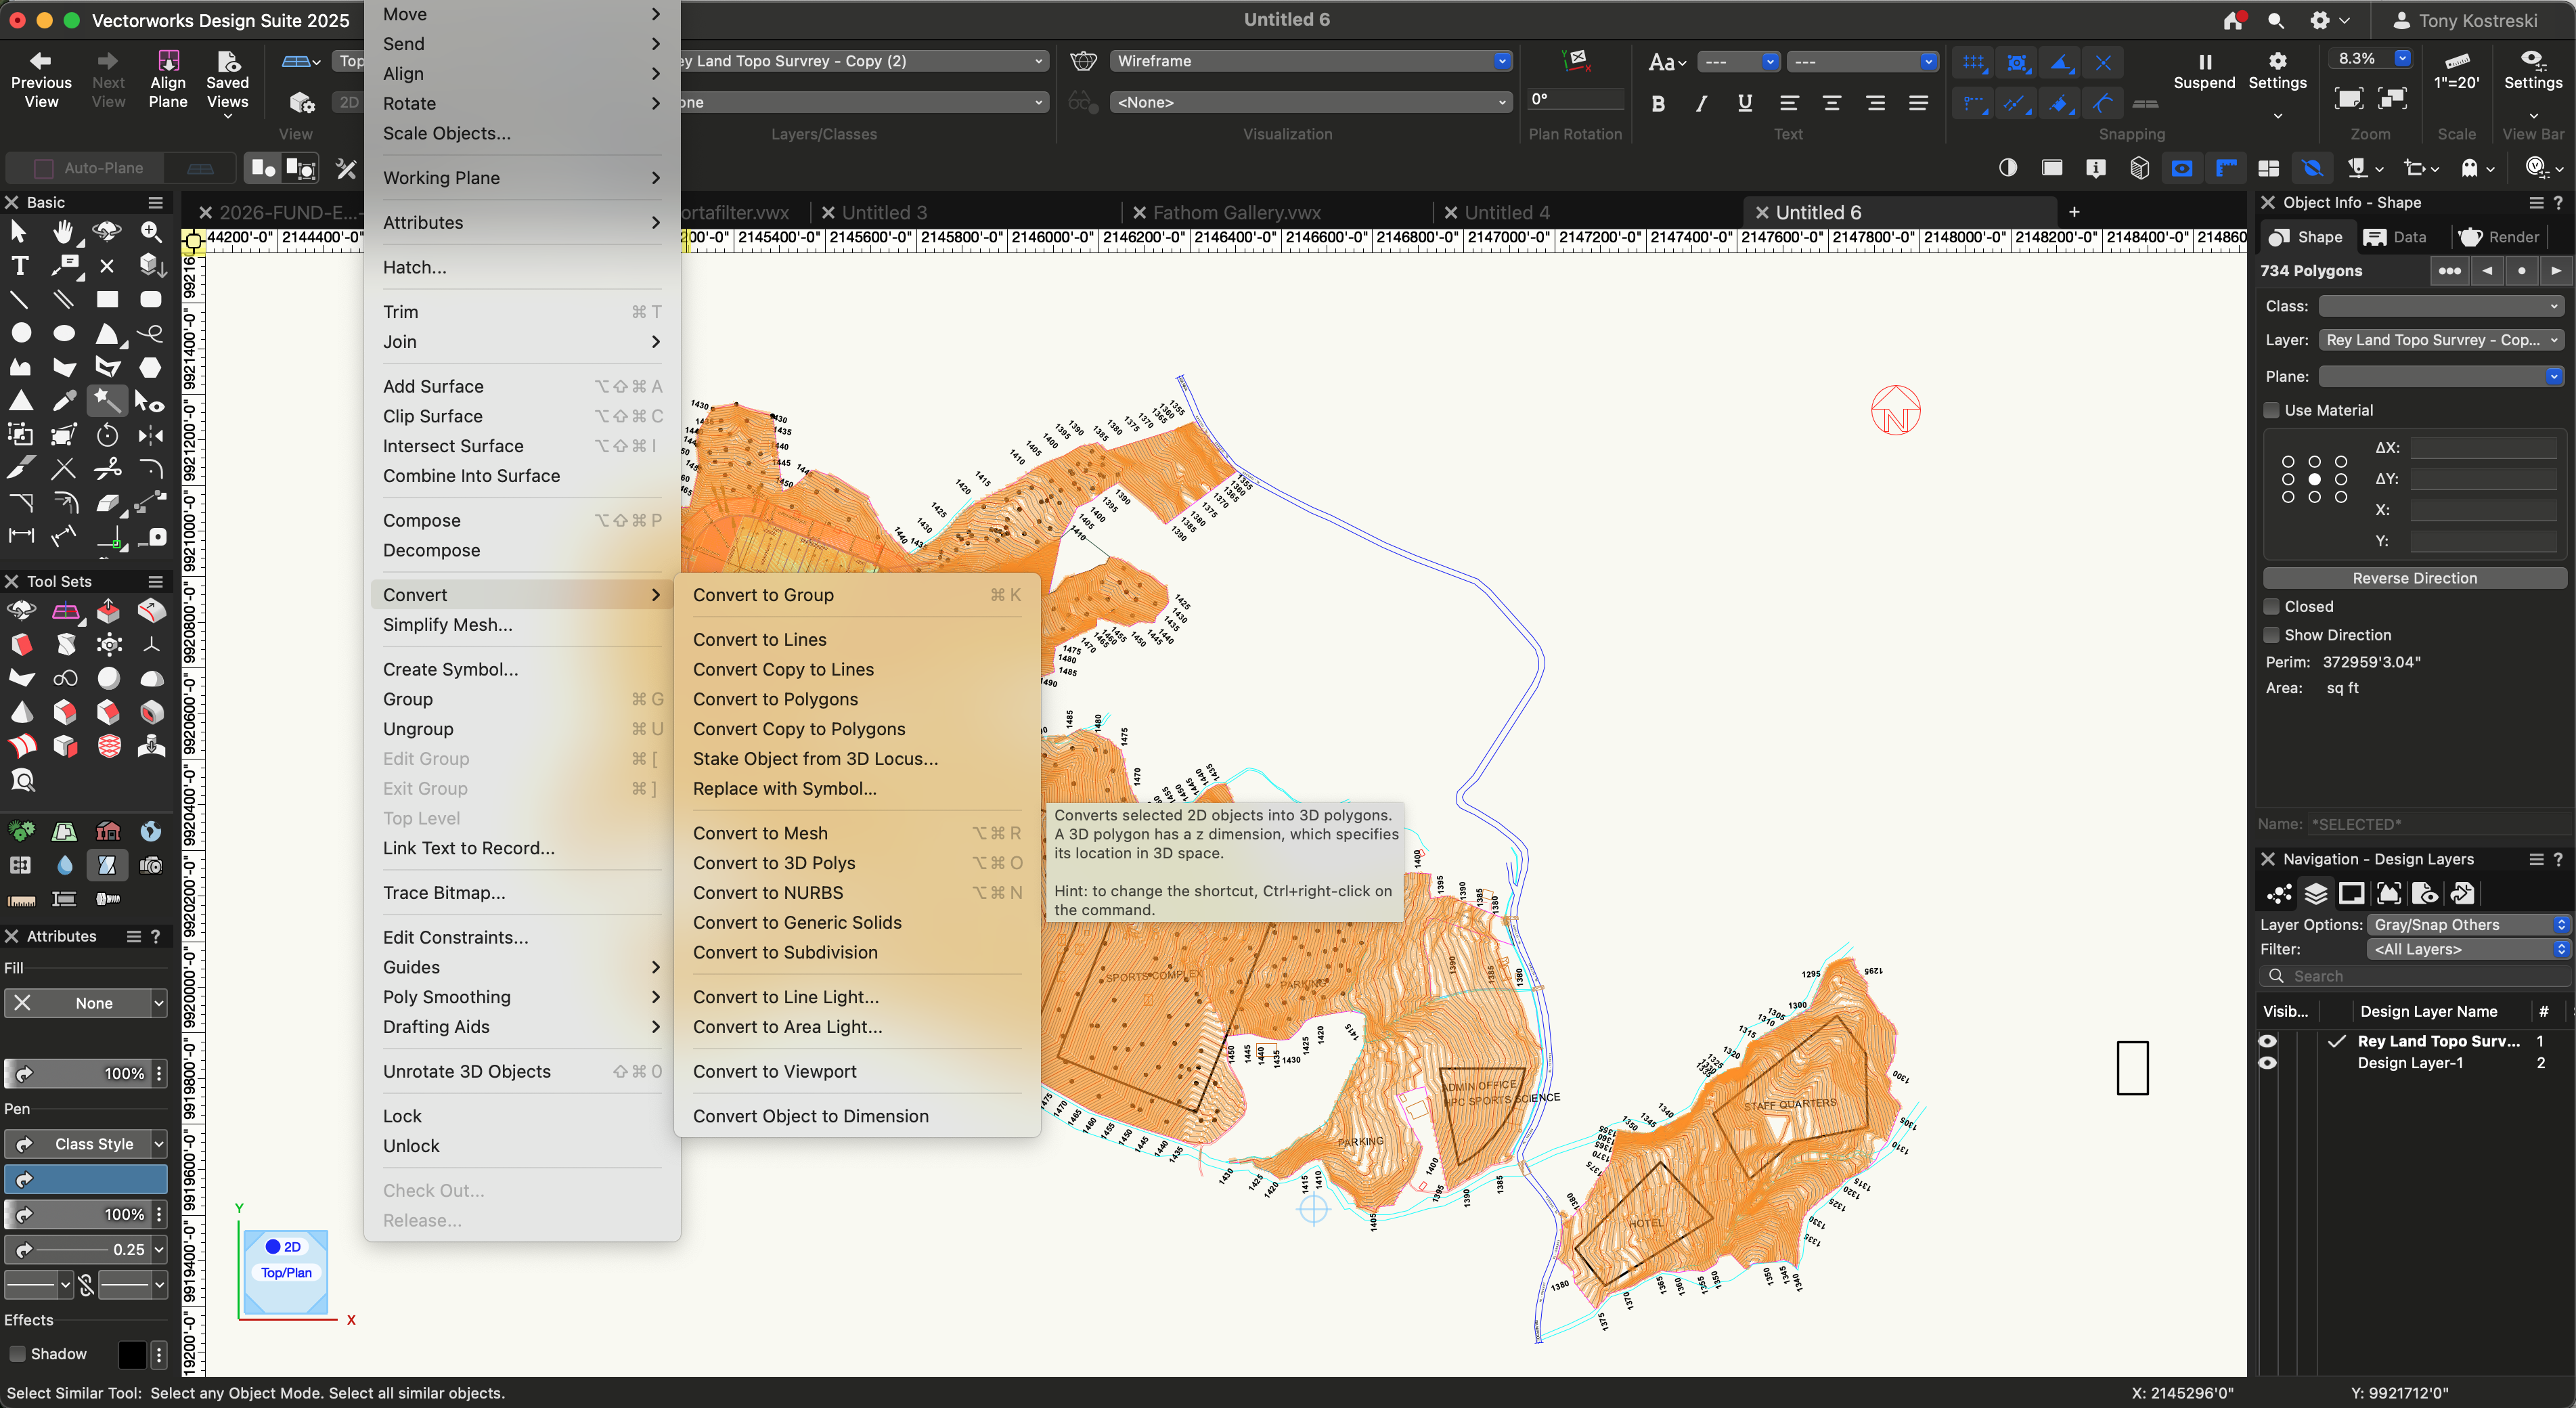Switch to the Render tab
The image size is (2576, 1408).
(x=2499, y=237)
